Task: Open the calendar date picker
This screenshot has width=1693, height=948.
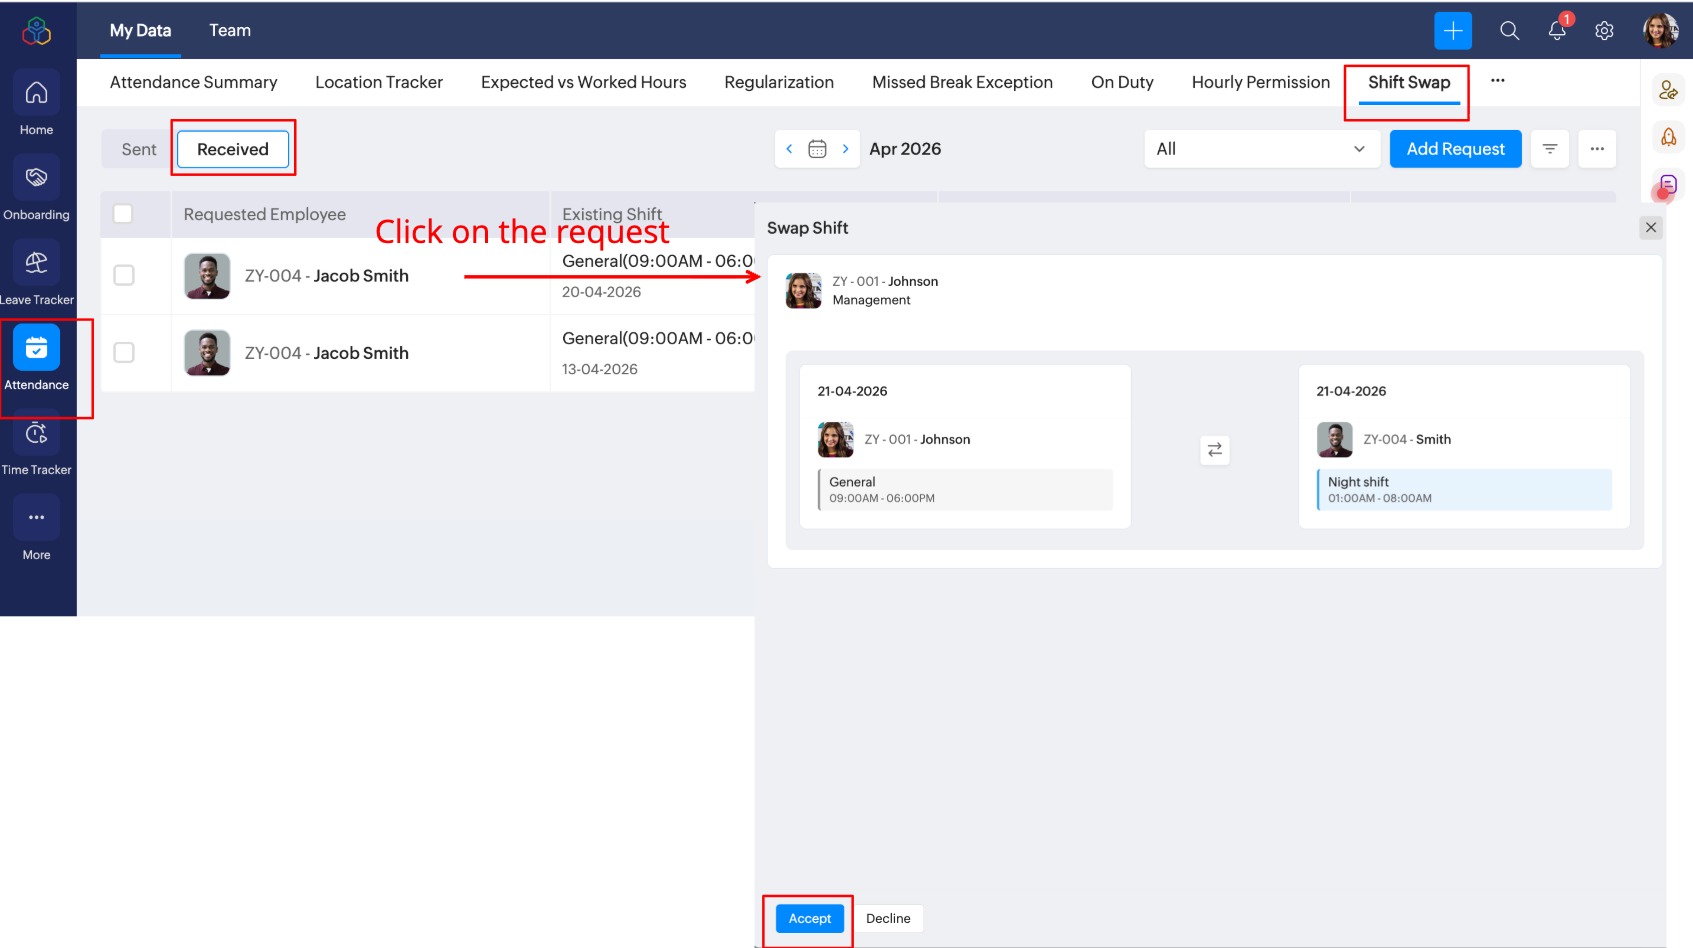Action: pyautogui.click(x=817, y=149)
